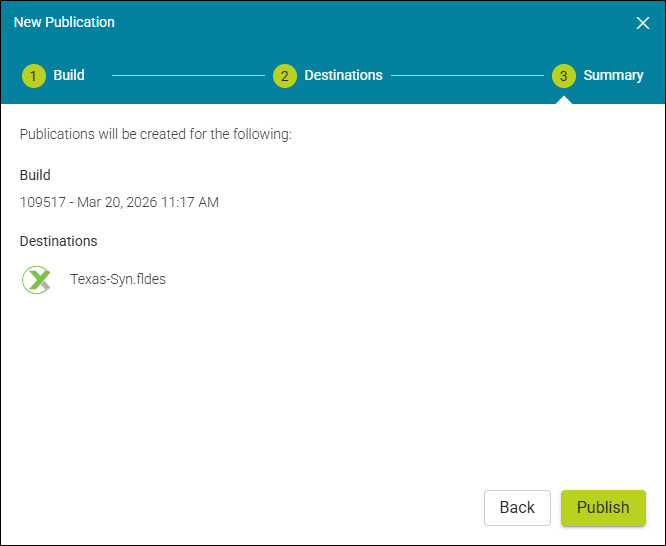The width and height of the screenshot is (666, 546).
Task: Click the white pointer under Summary
Action: coord(564,99)
